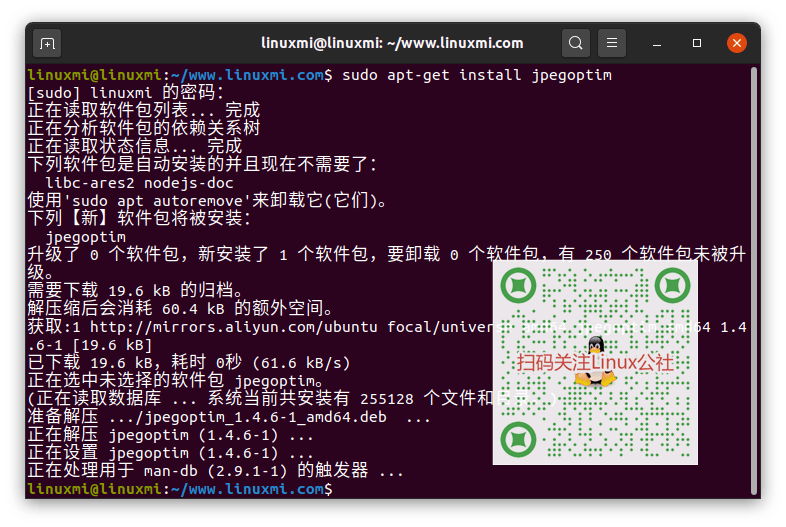Click the line '解压缩后会消耗 60.4 kB'

coord(180,308)
